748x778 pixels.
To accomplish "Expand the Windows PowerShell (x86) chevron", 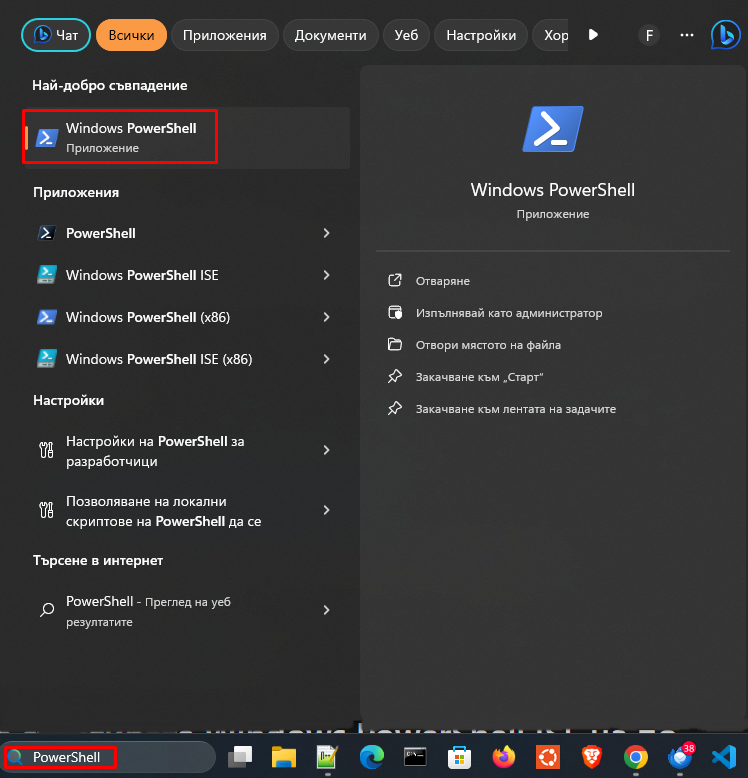I will point(326,317).
